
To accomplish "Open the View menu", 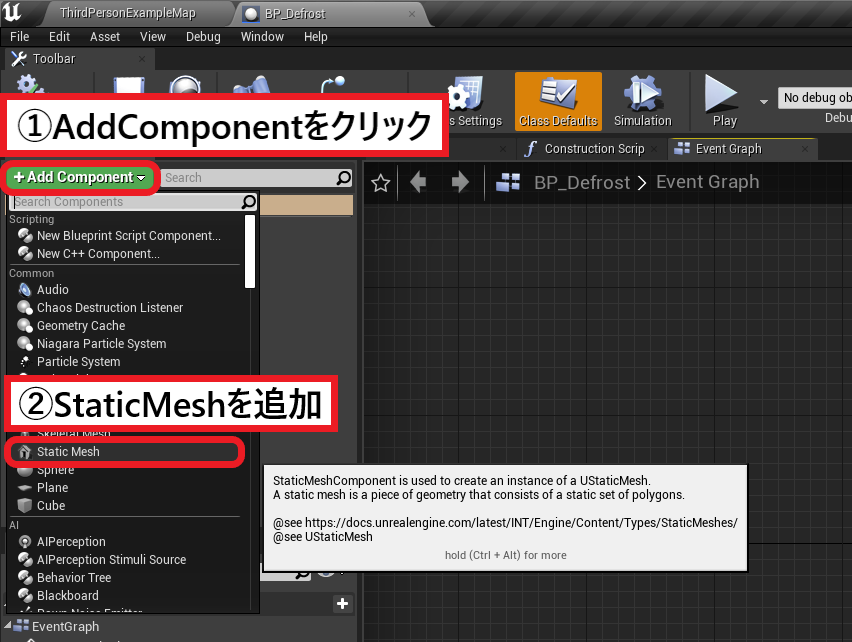I will pyautogui.click(x=153, y=36).
